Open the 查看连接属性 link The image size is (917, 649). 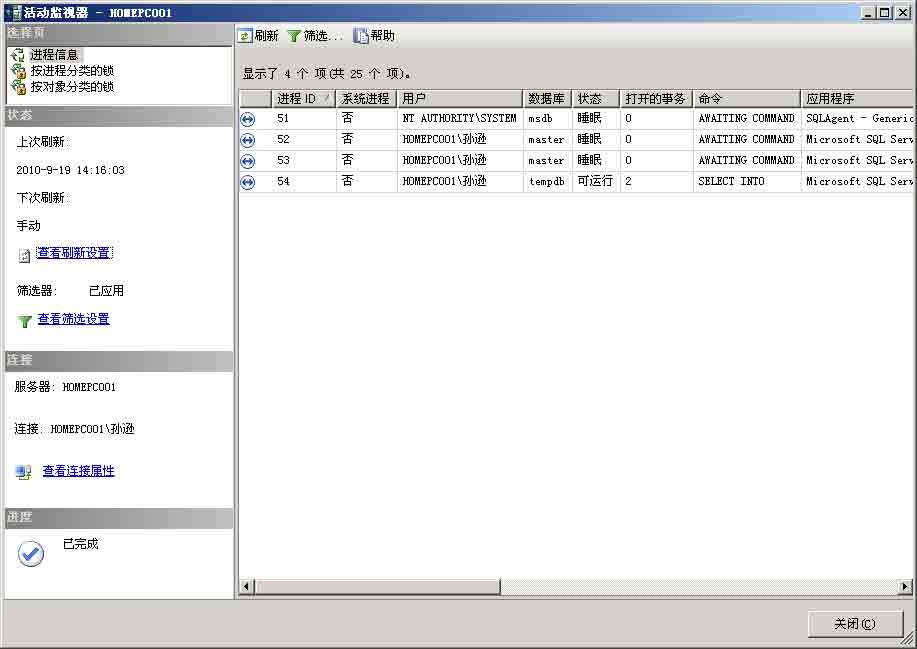(78, 471)
